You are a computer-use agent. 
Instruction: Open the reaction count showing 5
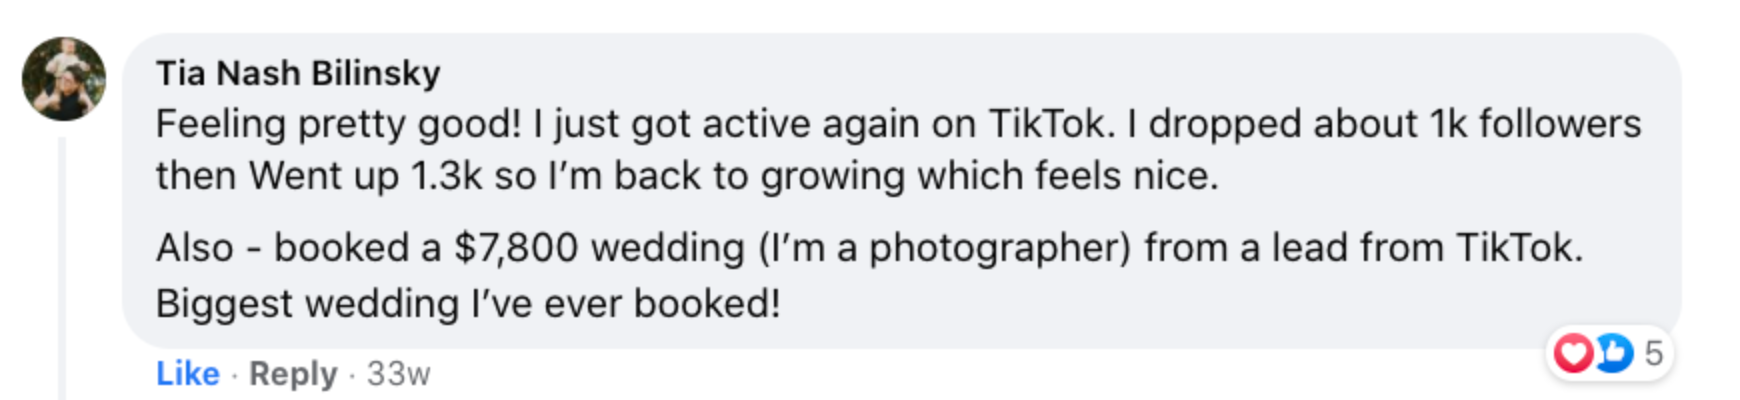pos(1654,353)
